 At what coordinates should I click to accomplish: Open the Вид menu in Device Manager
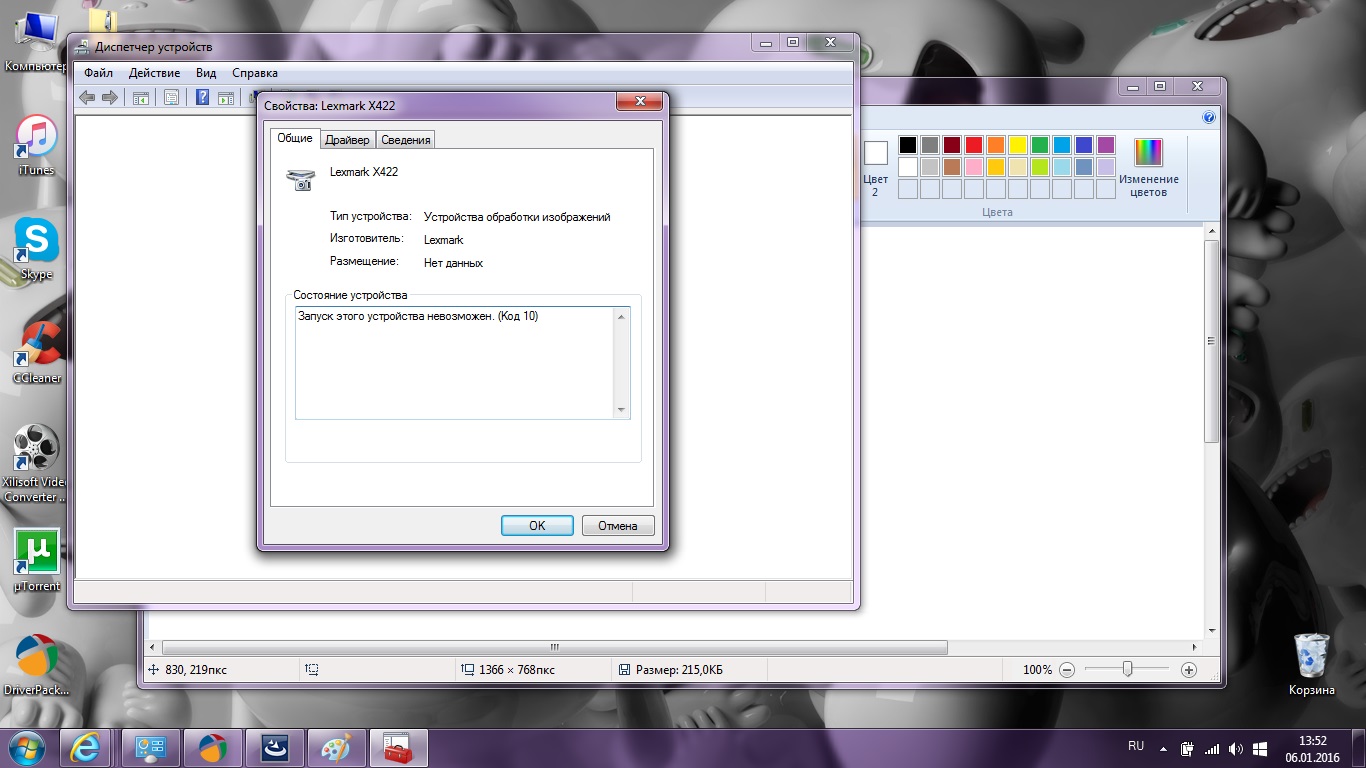pyautogui.click(x=206, y=73)
